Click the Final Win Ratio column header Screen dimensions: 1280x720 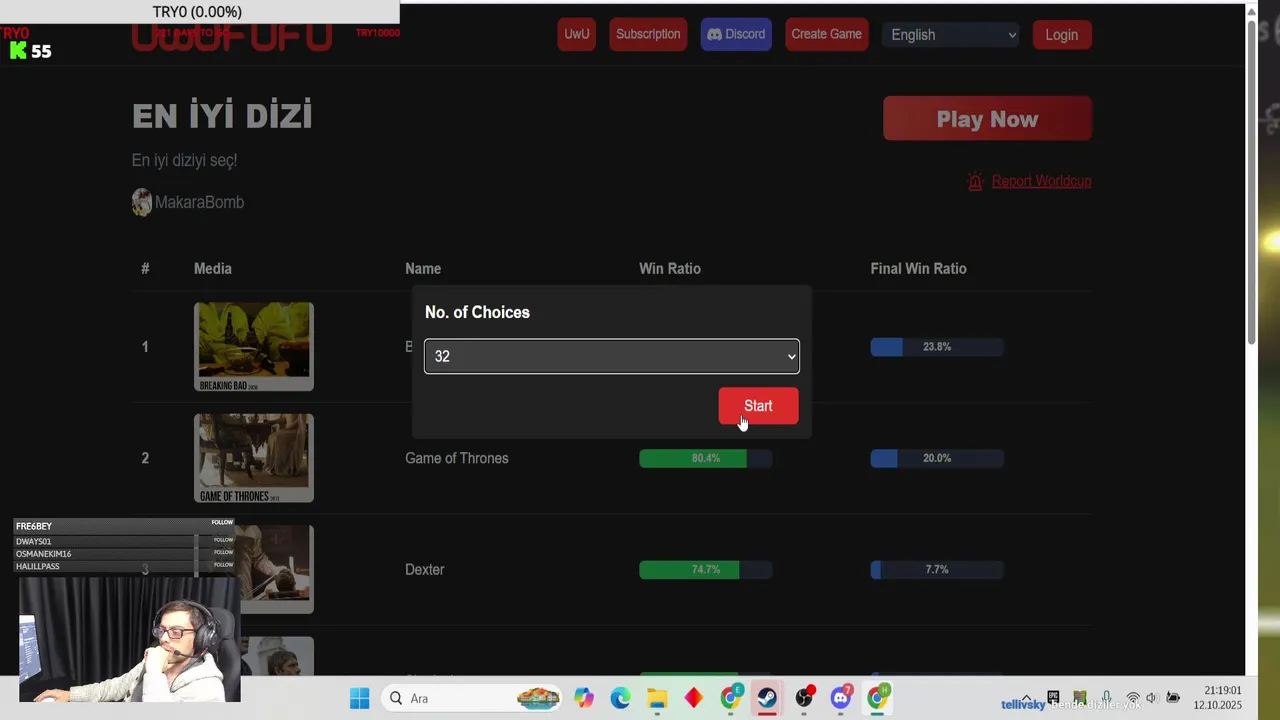(918, 268)
